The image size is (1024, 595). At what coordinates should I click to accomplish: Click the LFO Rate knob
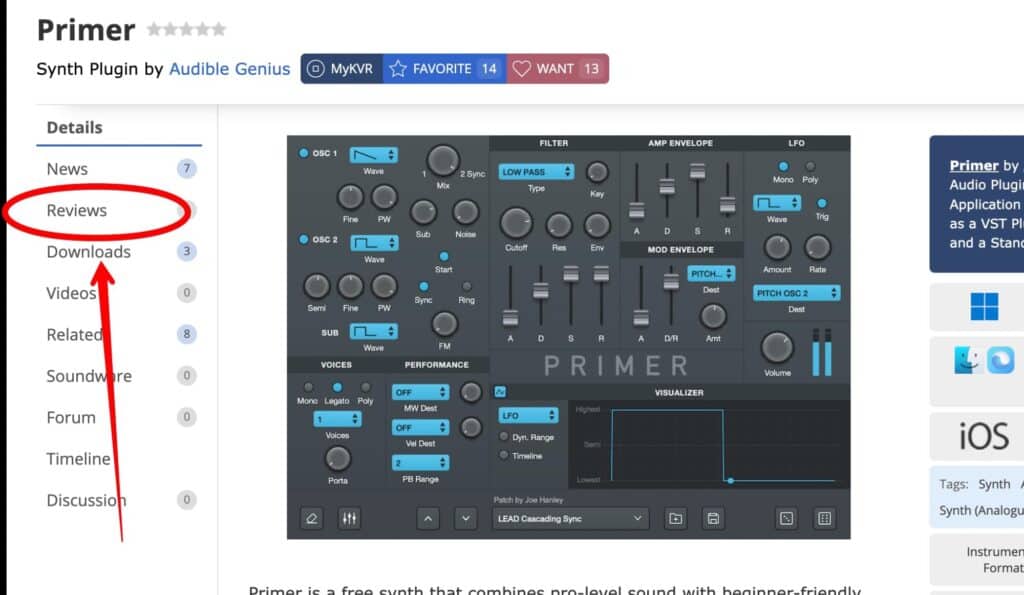point(817,248)
